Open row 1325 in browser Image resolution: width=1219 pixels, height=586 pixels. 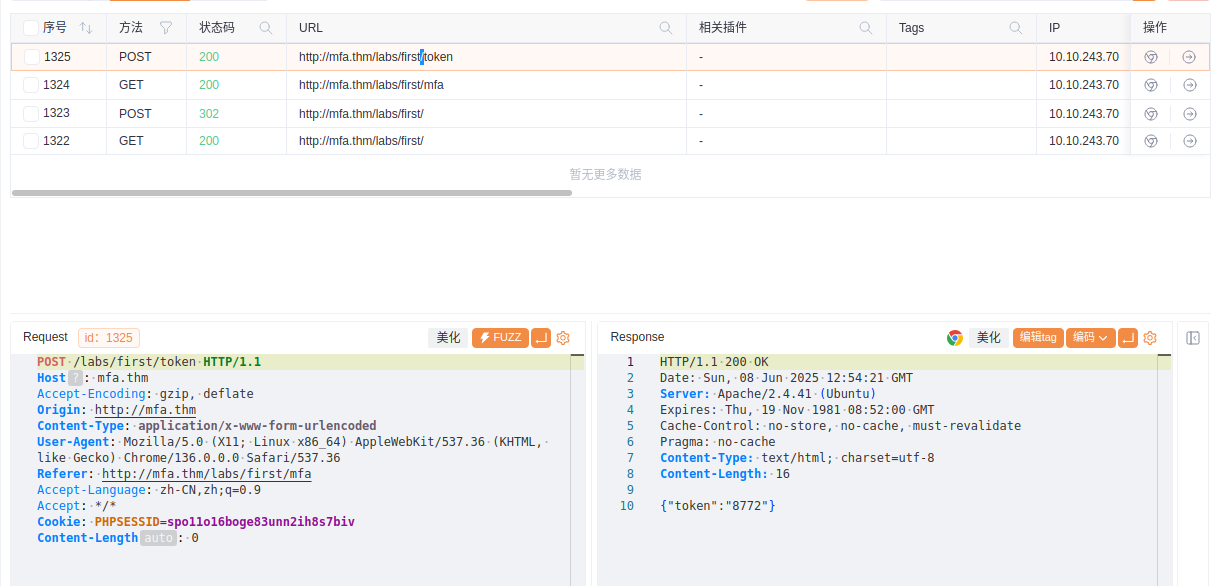coord(1151,57)
